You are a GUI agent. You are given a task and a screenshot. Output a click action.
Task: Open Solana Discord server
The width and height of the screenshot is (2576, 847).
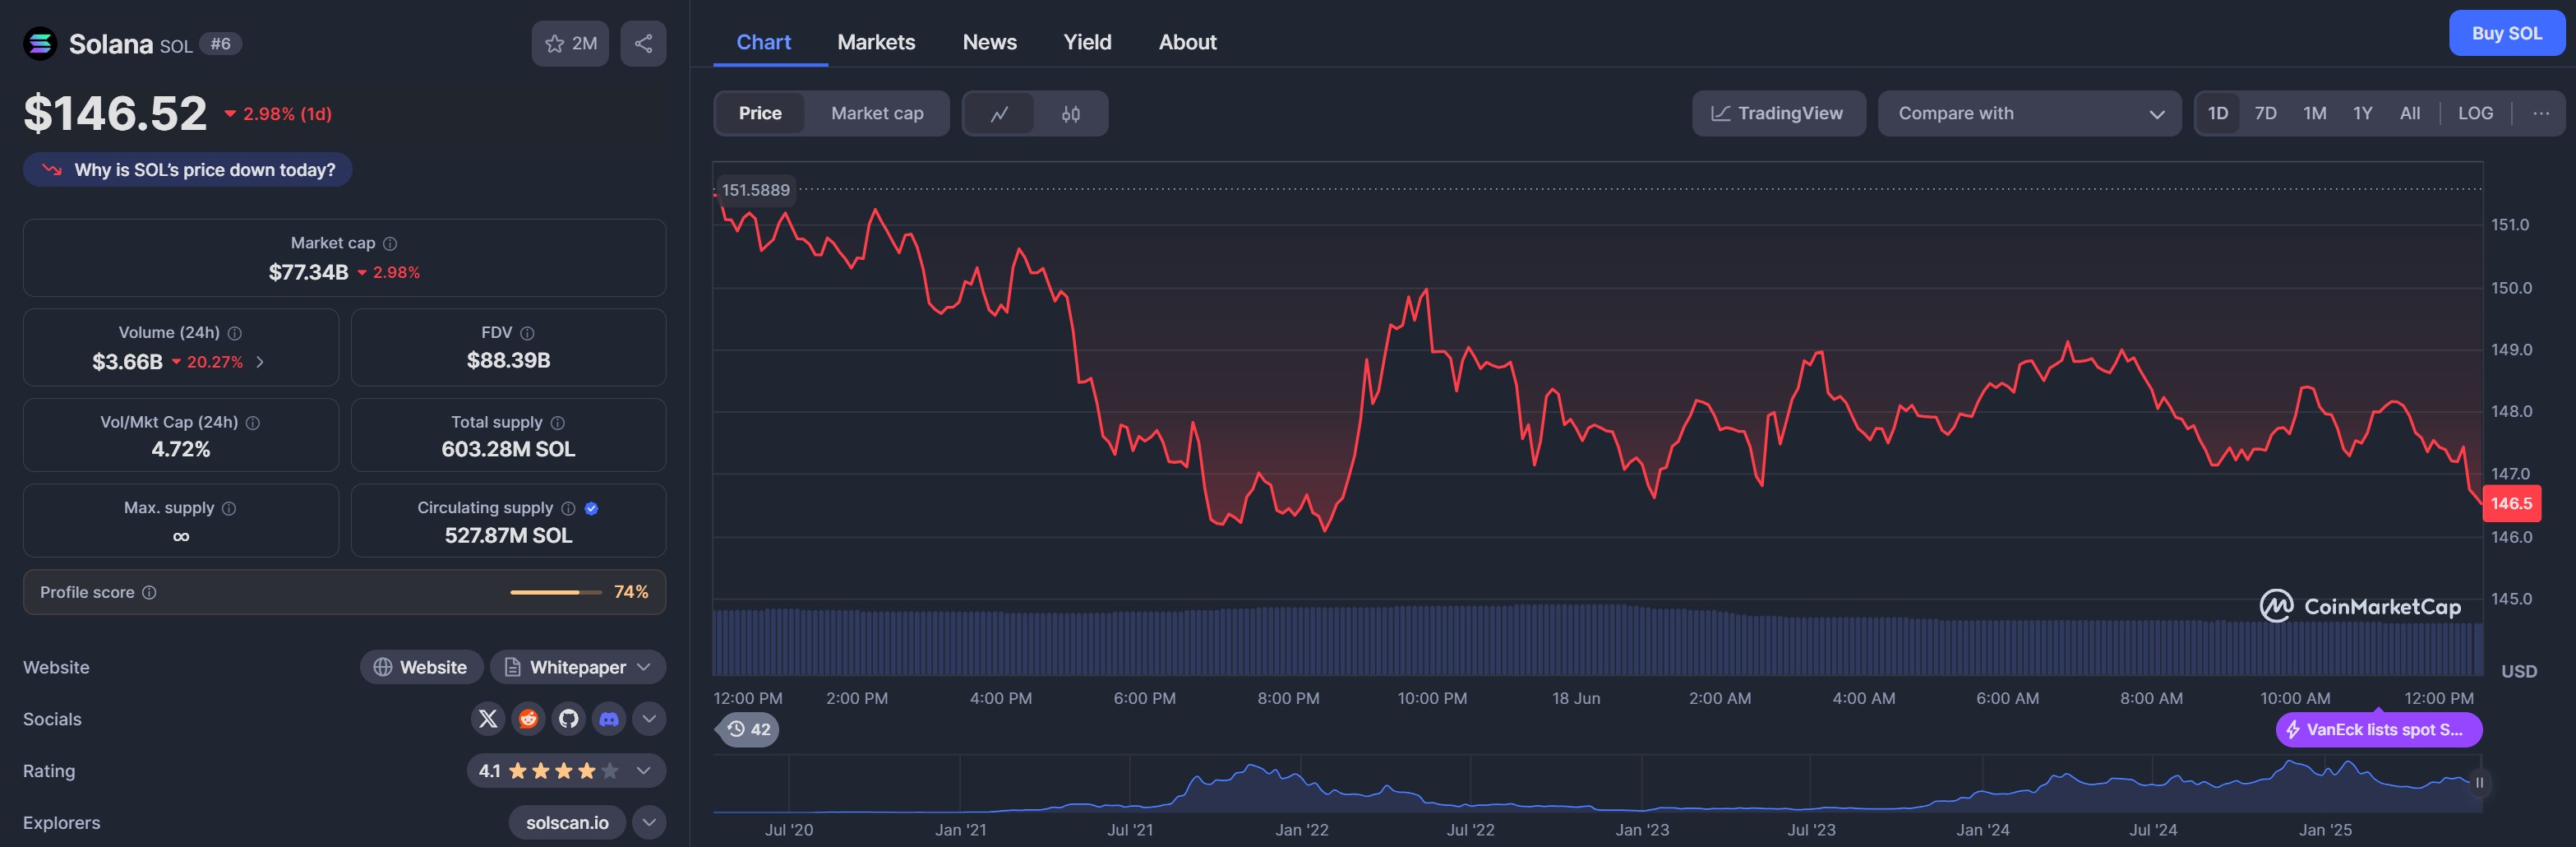tap(609, 719)
